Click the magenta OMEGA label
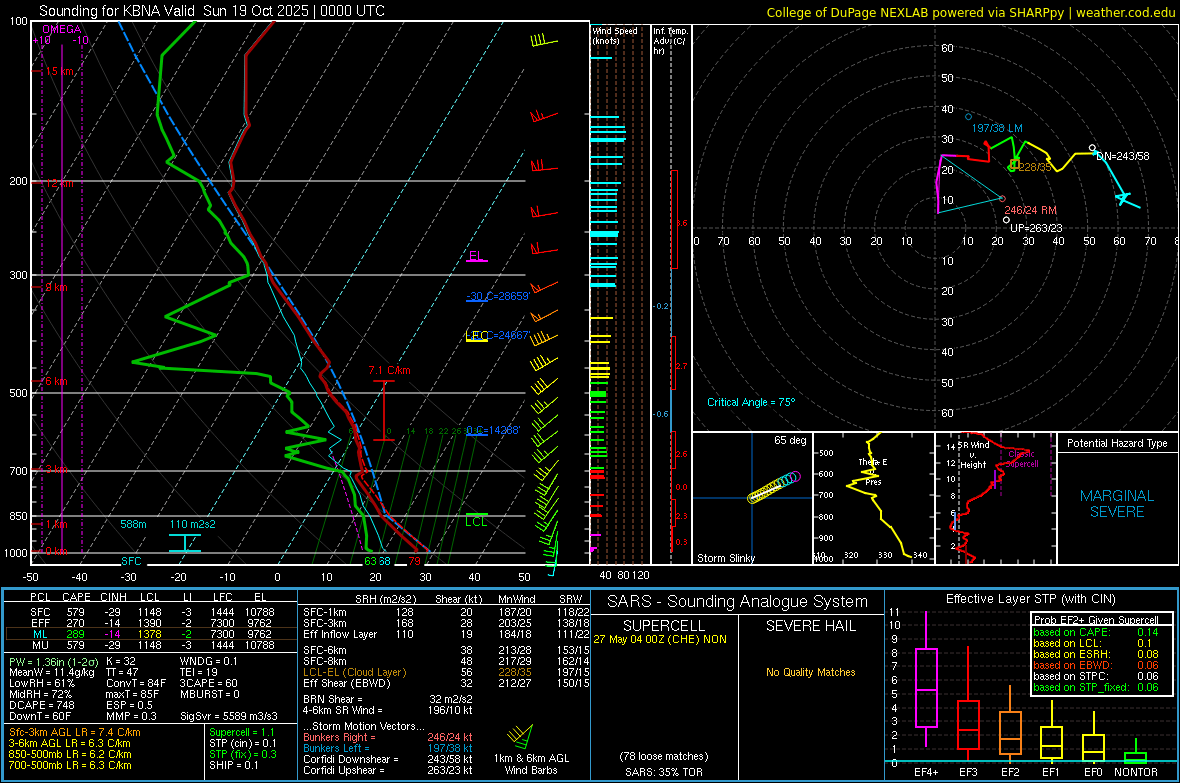 (x=62, y=29)
